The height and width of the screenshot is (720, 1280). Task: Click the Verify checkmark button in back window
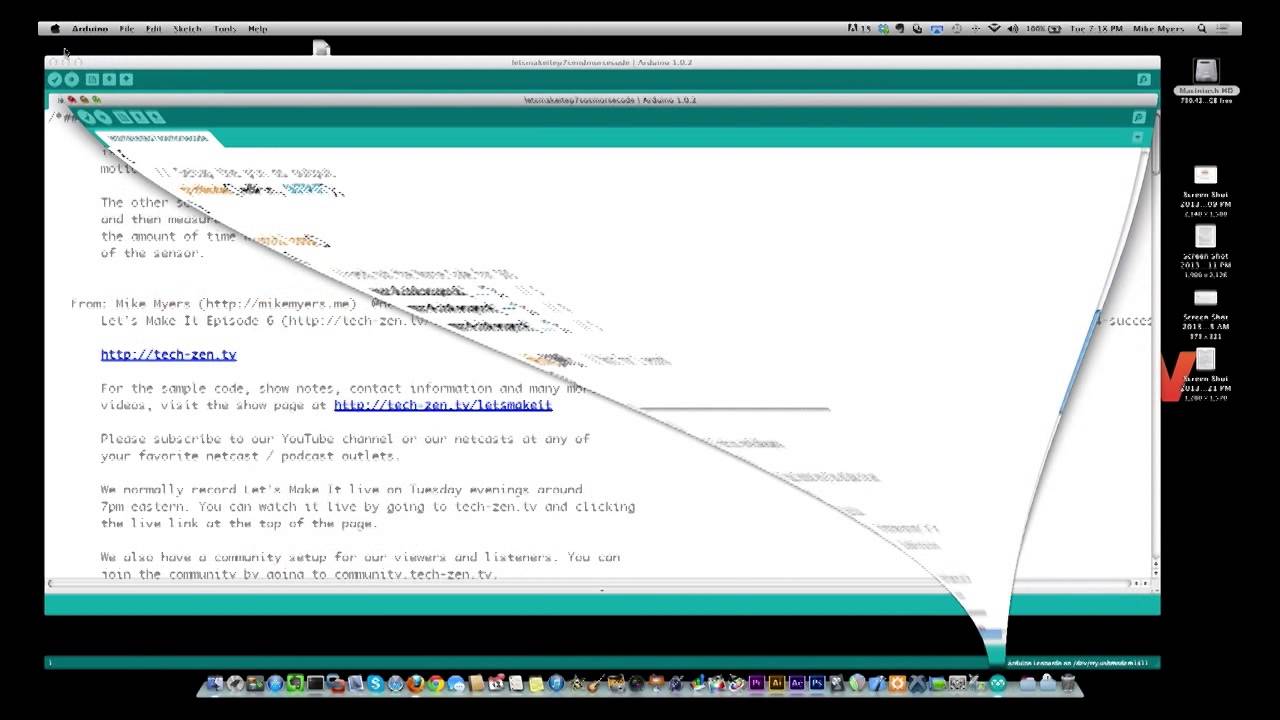point(55,80)
